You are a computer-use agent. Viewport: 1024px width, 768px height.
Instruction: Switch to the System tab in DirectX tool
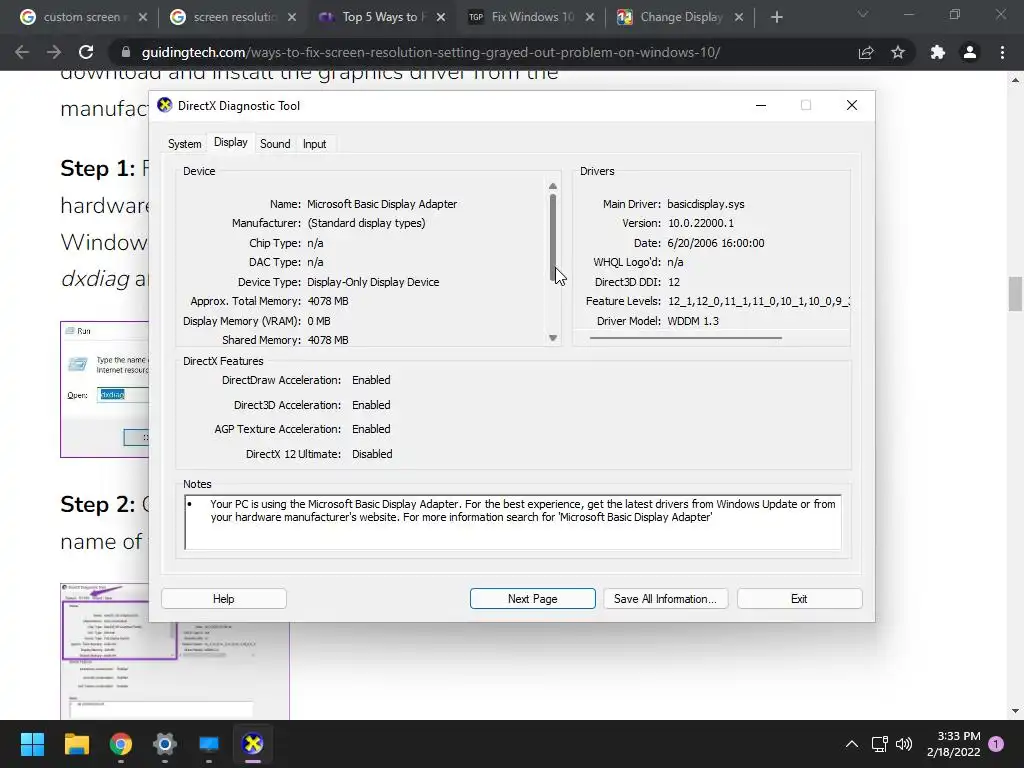click(x=184, y=144)
